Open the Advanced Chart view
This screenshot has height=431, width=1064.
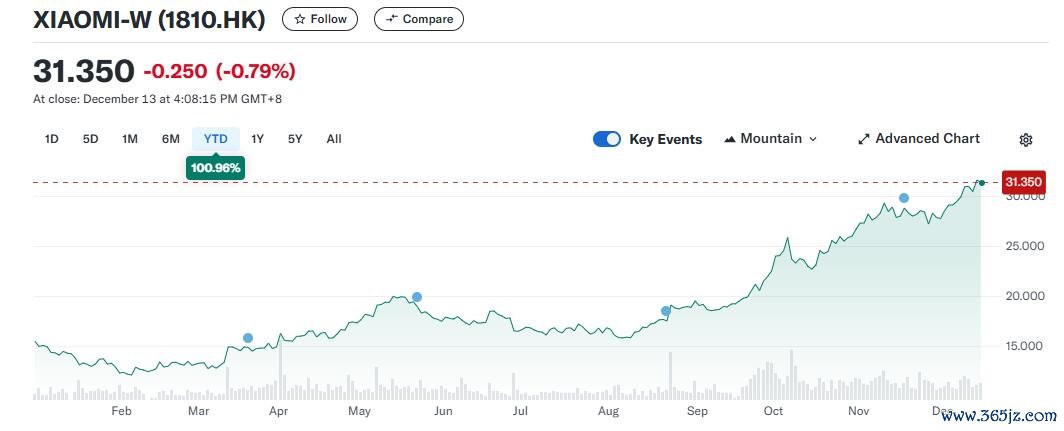coord(919,138)
